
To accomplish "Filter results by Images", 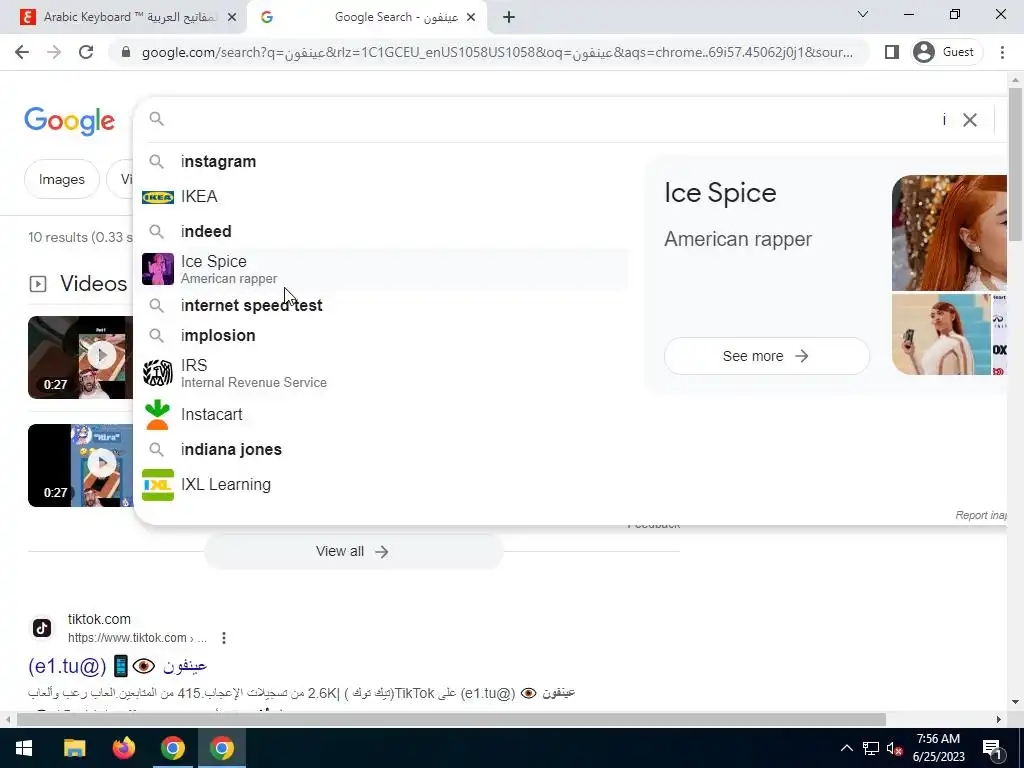I will coord(62,179).
